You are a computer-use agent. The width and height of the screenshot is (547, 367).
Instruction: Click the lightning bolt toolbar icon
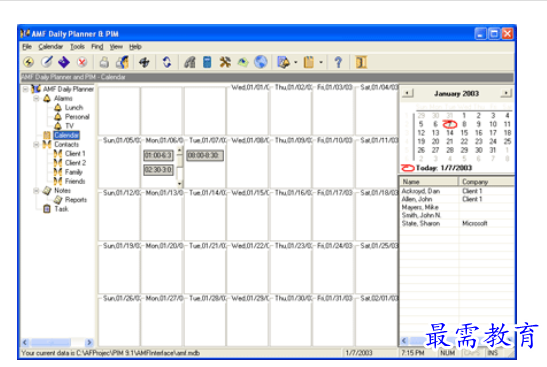pos(29,62)
